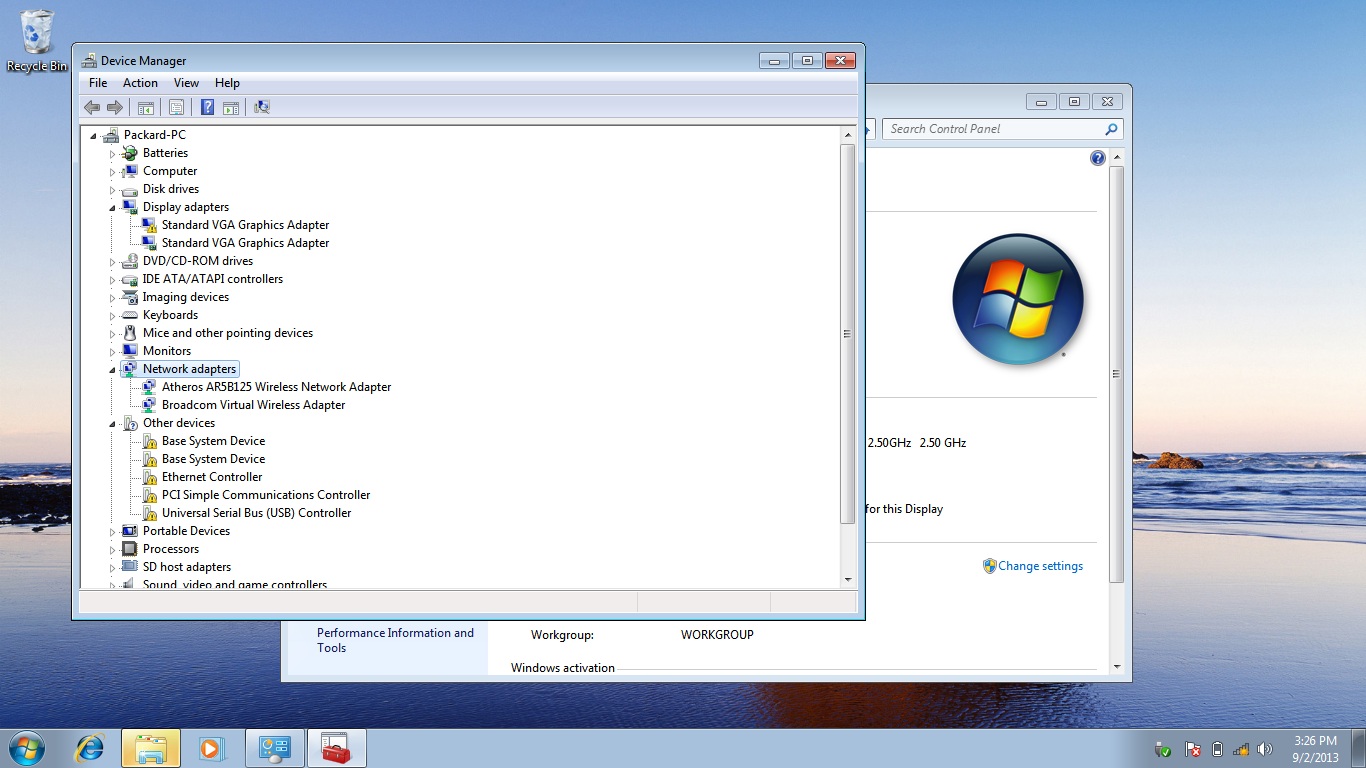
Task: Click the Action Center flag tray icon
Action: coord(1192,749)
